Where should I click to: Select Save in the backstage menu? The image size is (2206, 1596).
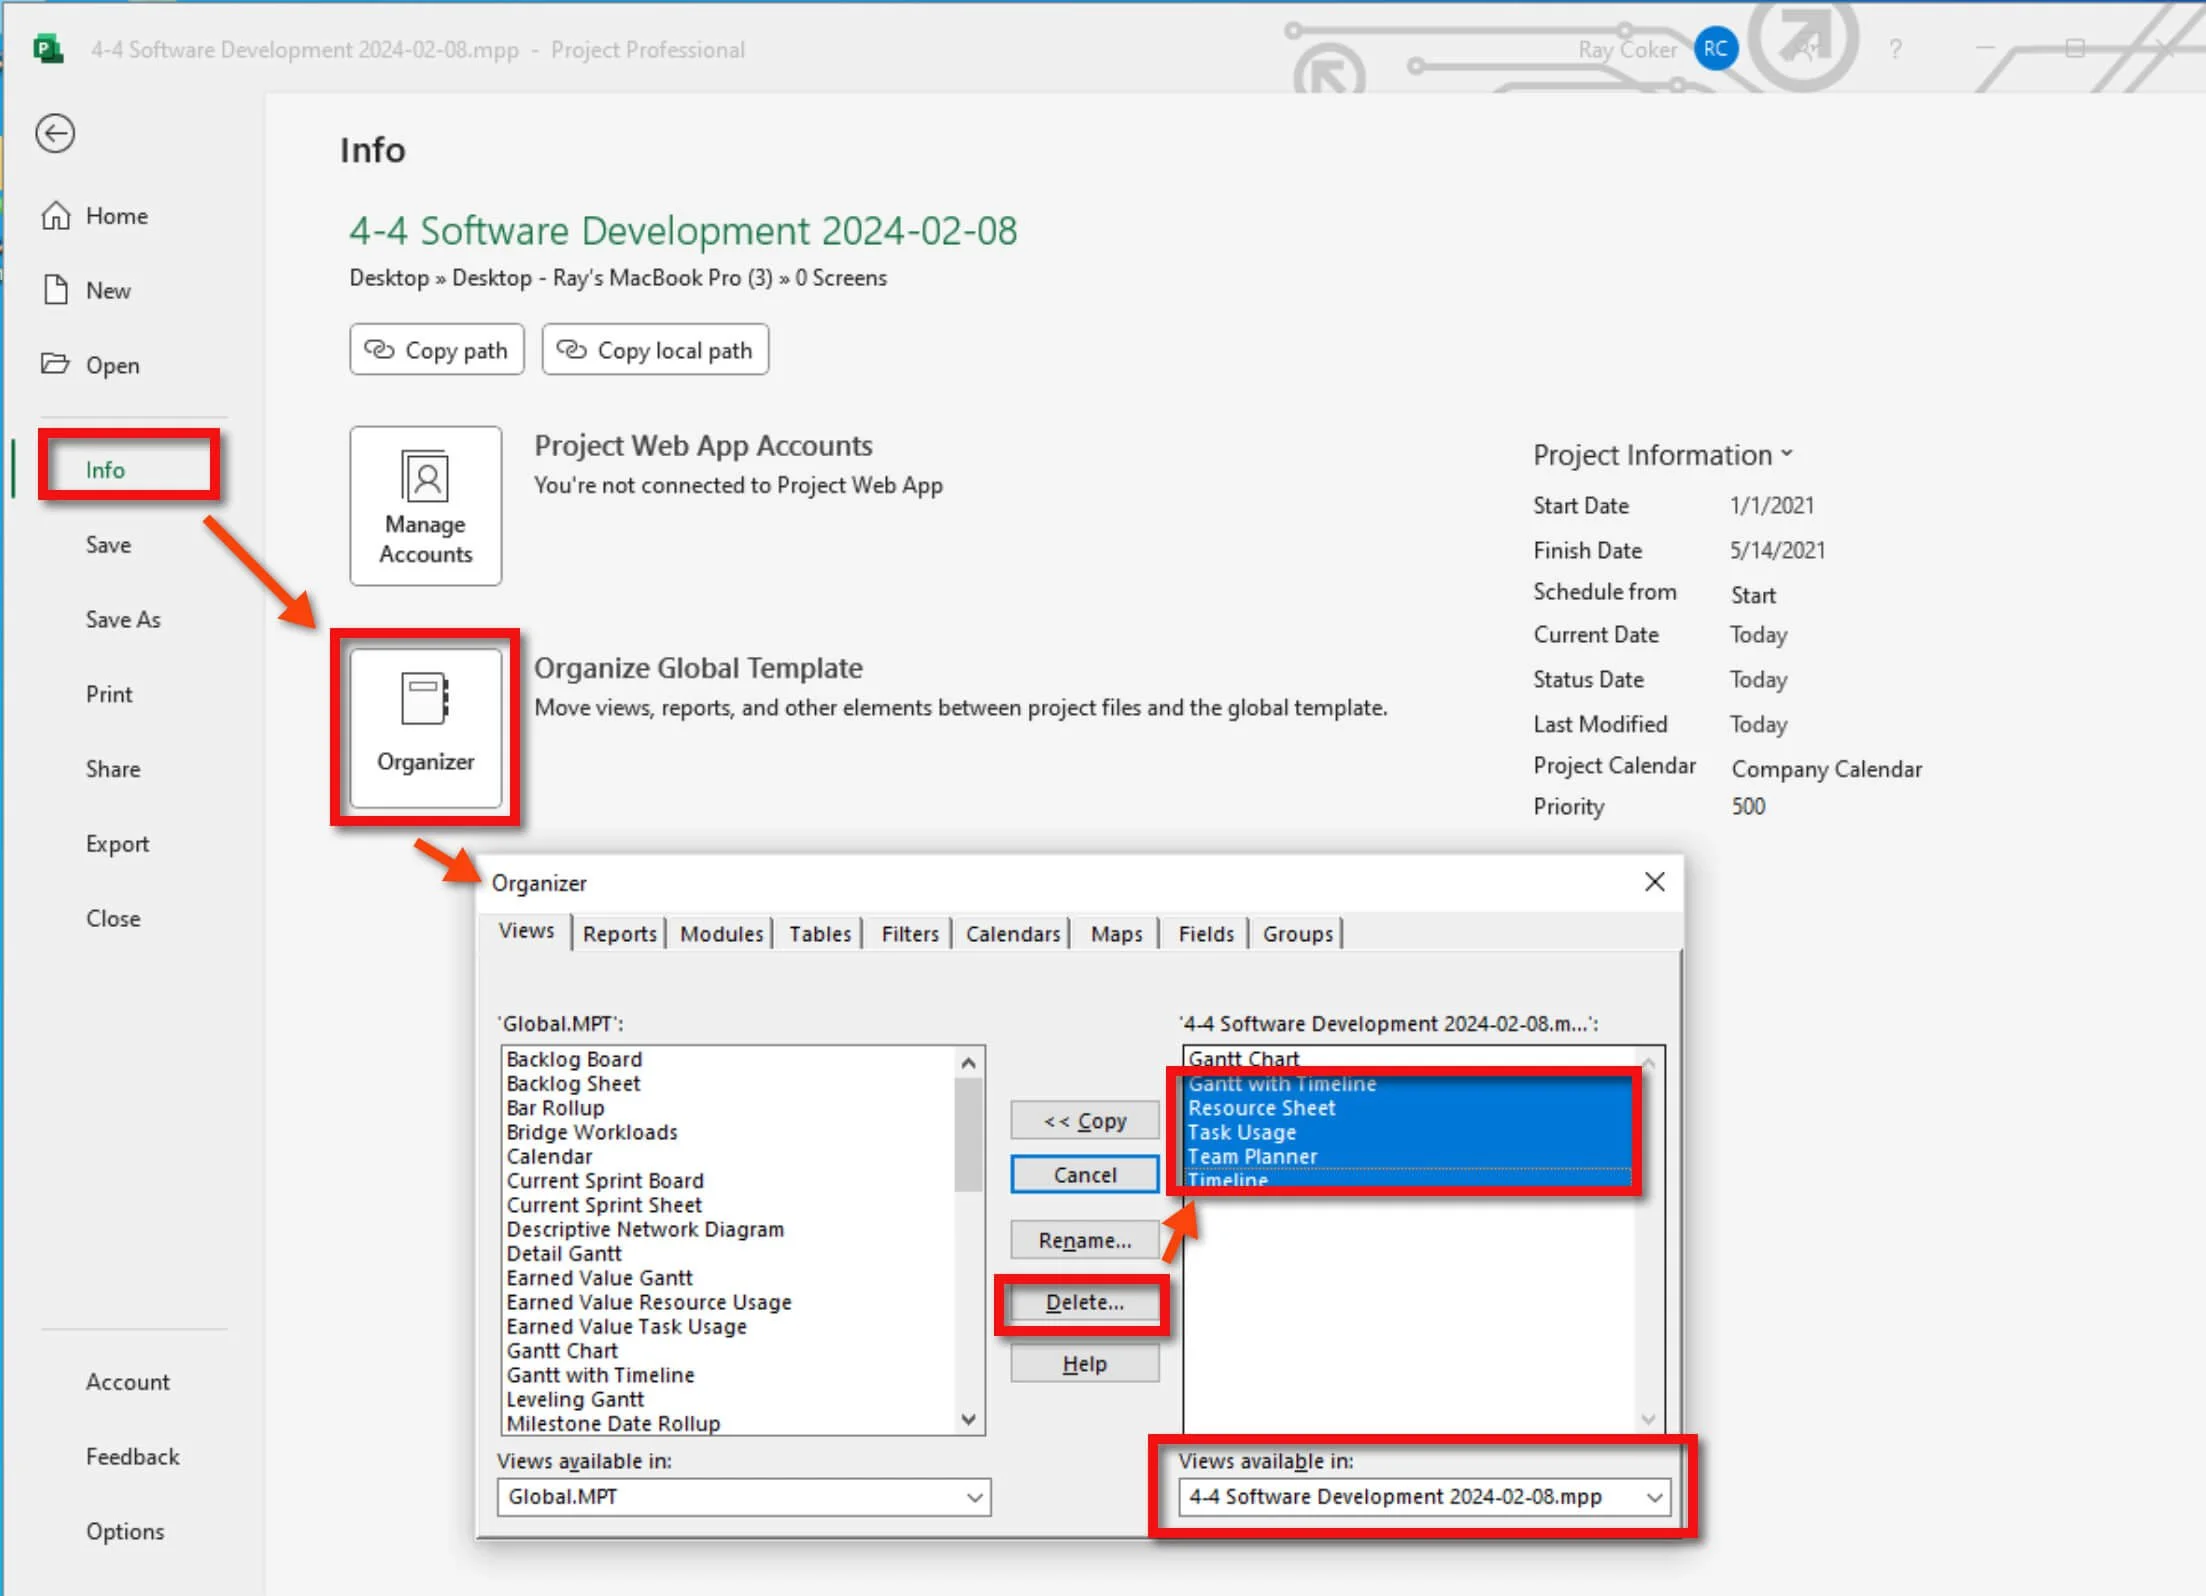(x=108, y=544)
